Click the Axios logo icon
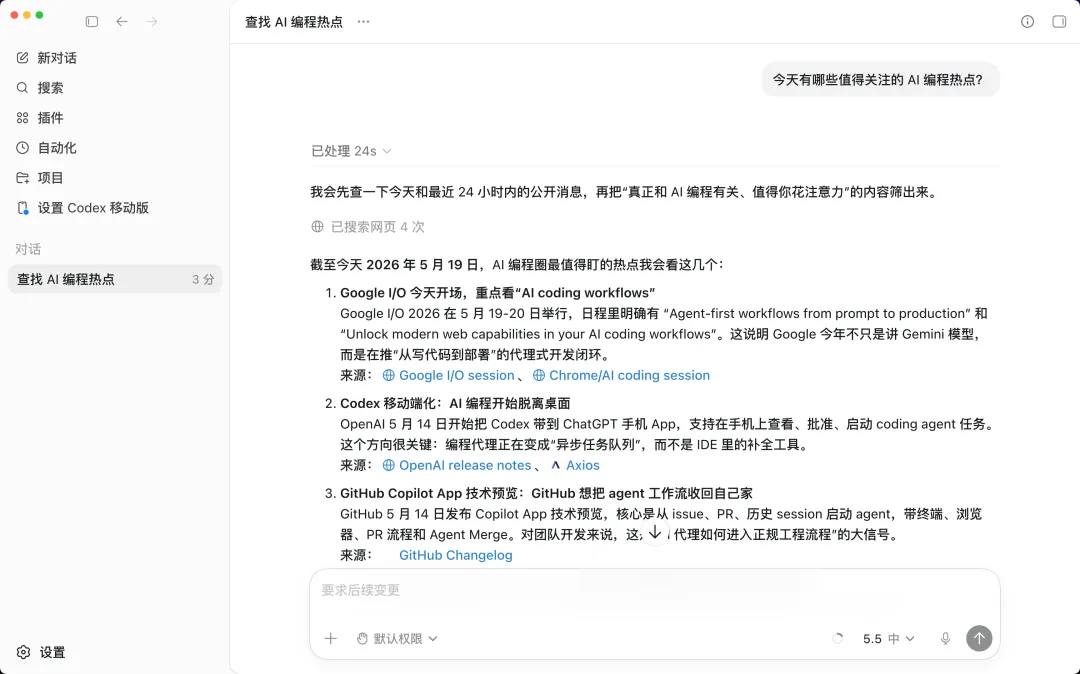The width and height of the screenshot is (1080, 674). point(555,465)
